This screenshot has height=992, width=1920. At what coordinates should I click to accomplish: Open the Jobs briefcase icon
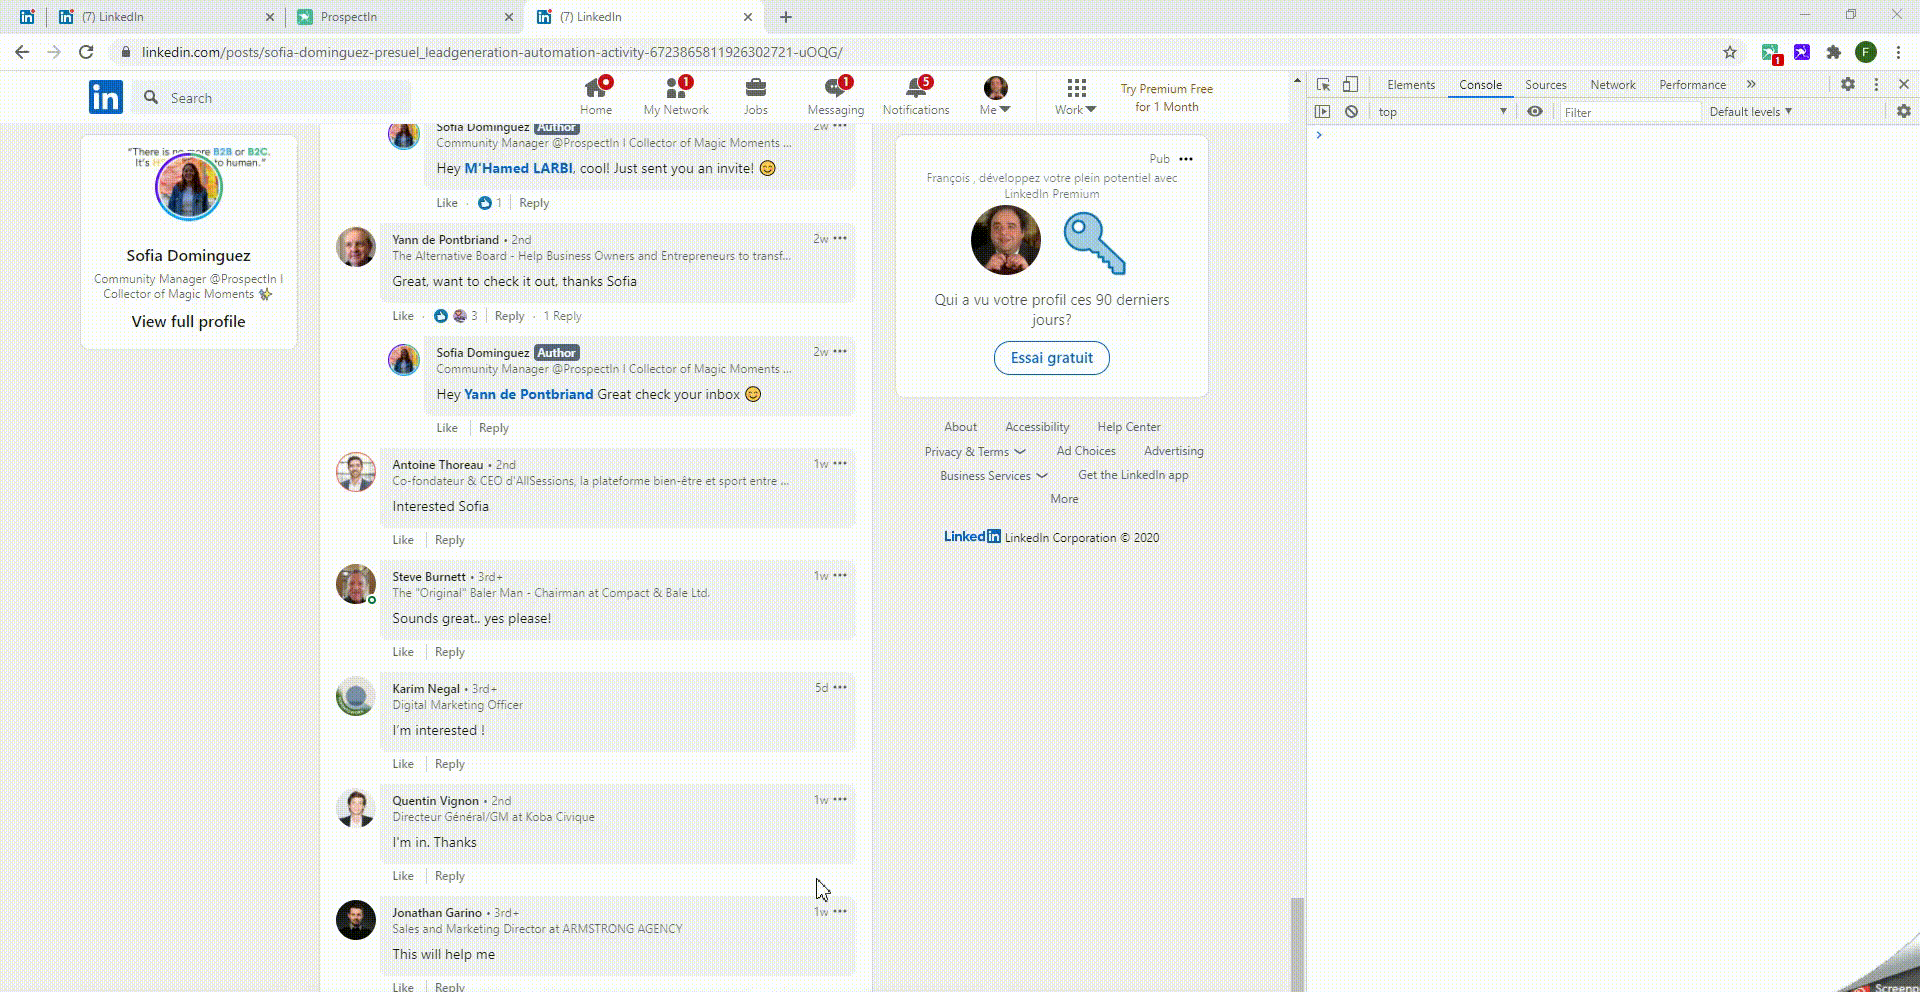pos(756,97)
